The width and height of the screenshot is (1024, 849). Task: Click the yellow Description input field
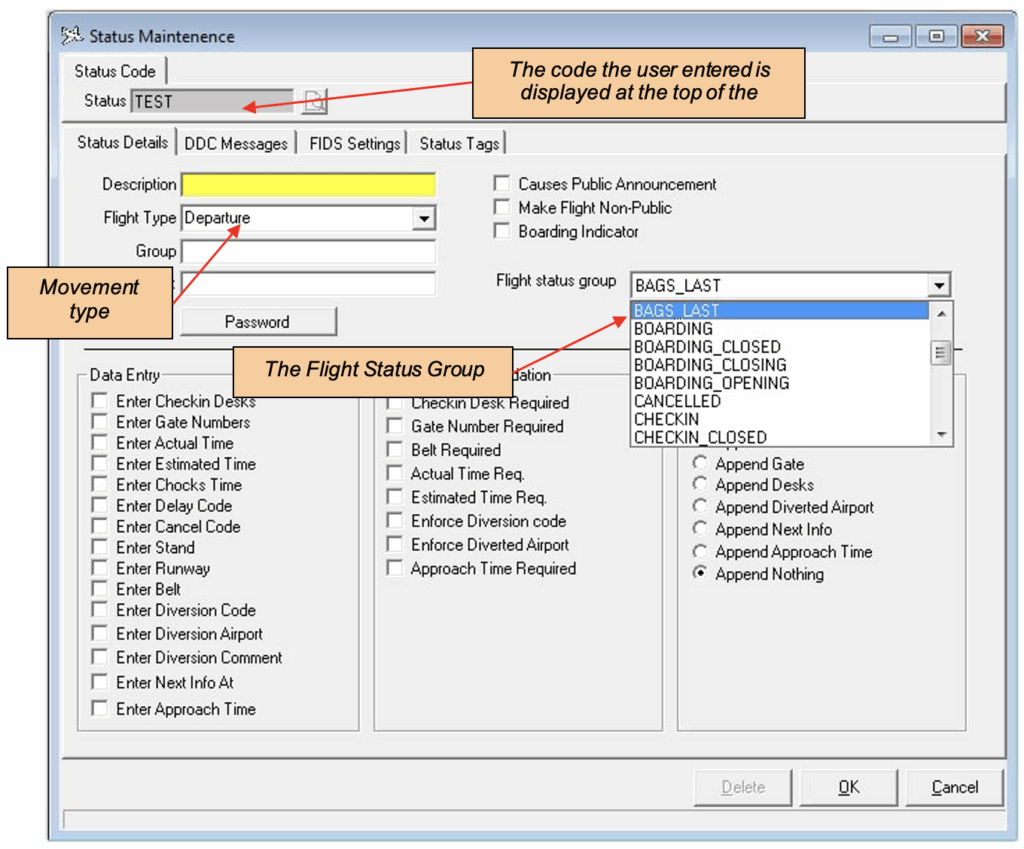coord(308,185)
